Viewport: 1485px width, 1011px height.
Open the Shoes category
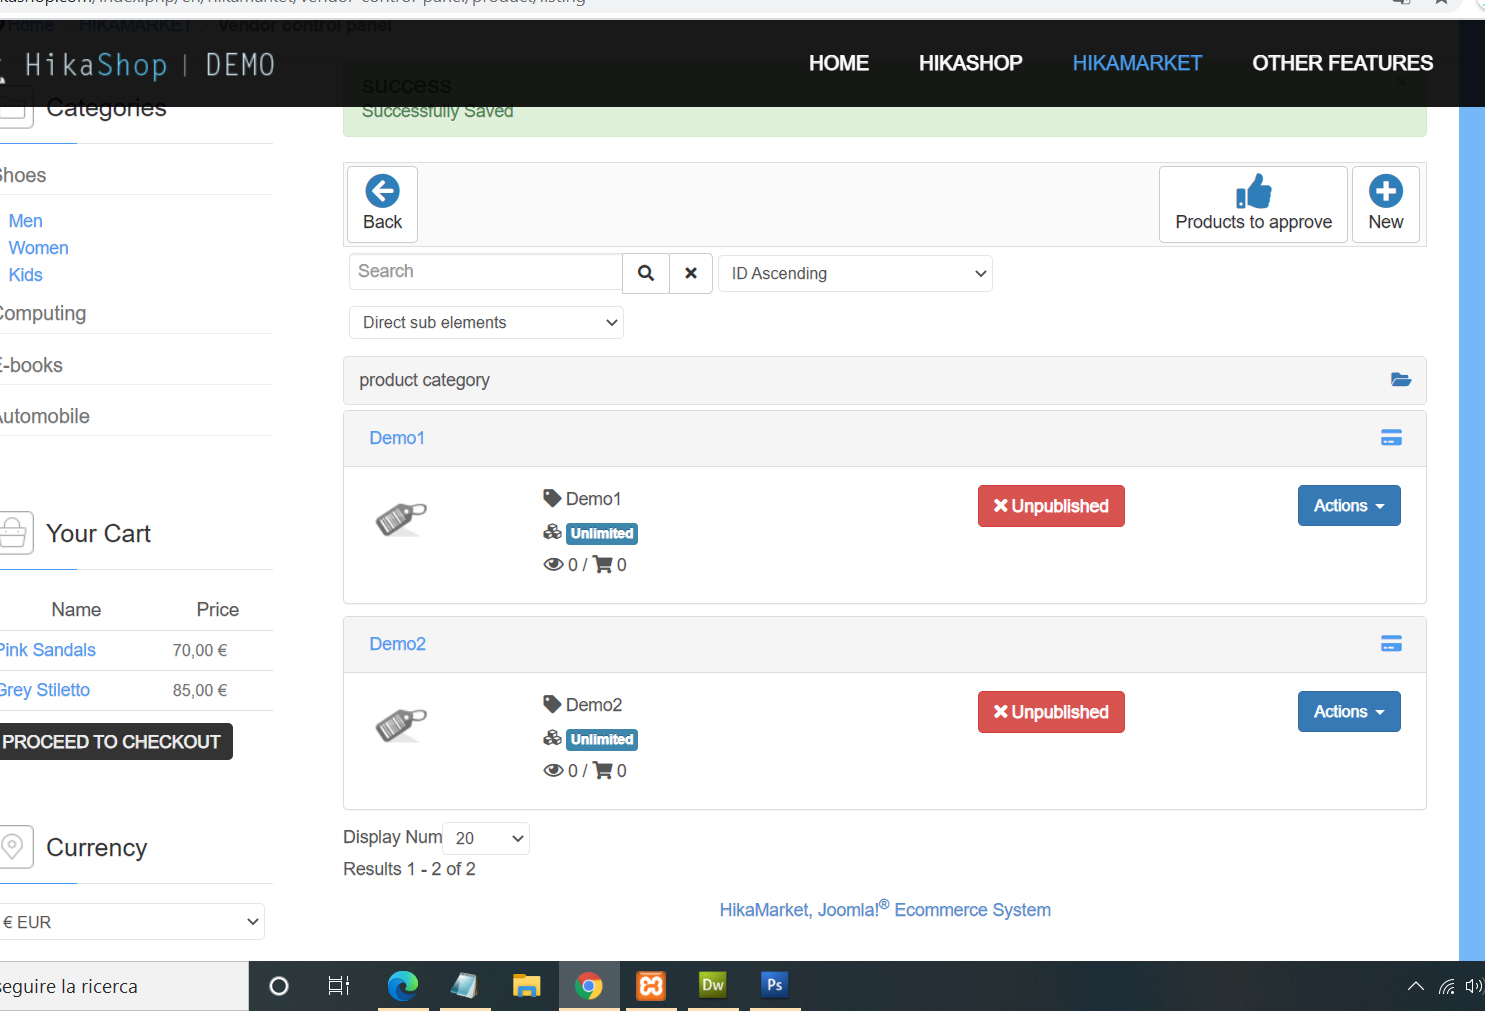pyautogui.click(x=23, y=176)
